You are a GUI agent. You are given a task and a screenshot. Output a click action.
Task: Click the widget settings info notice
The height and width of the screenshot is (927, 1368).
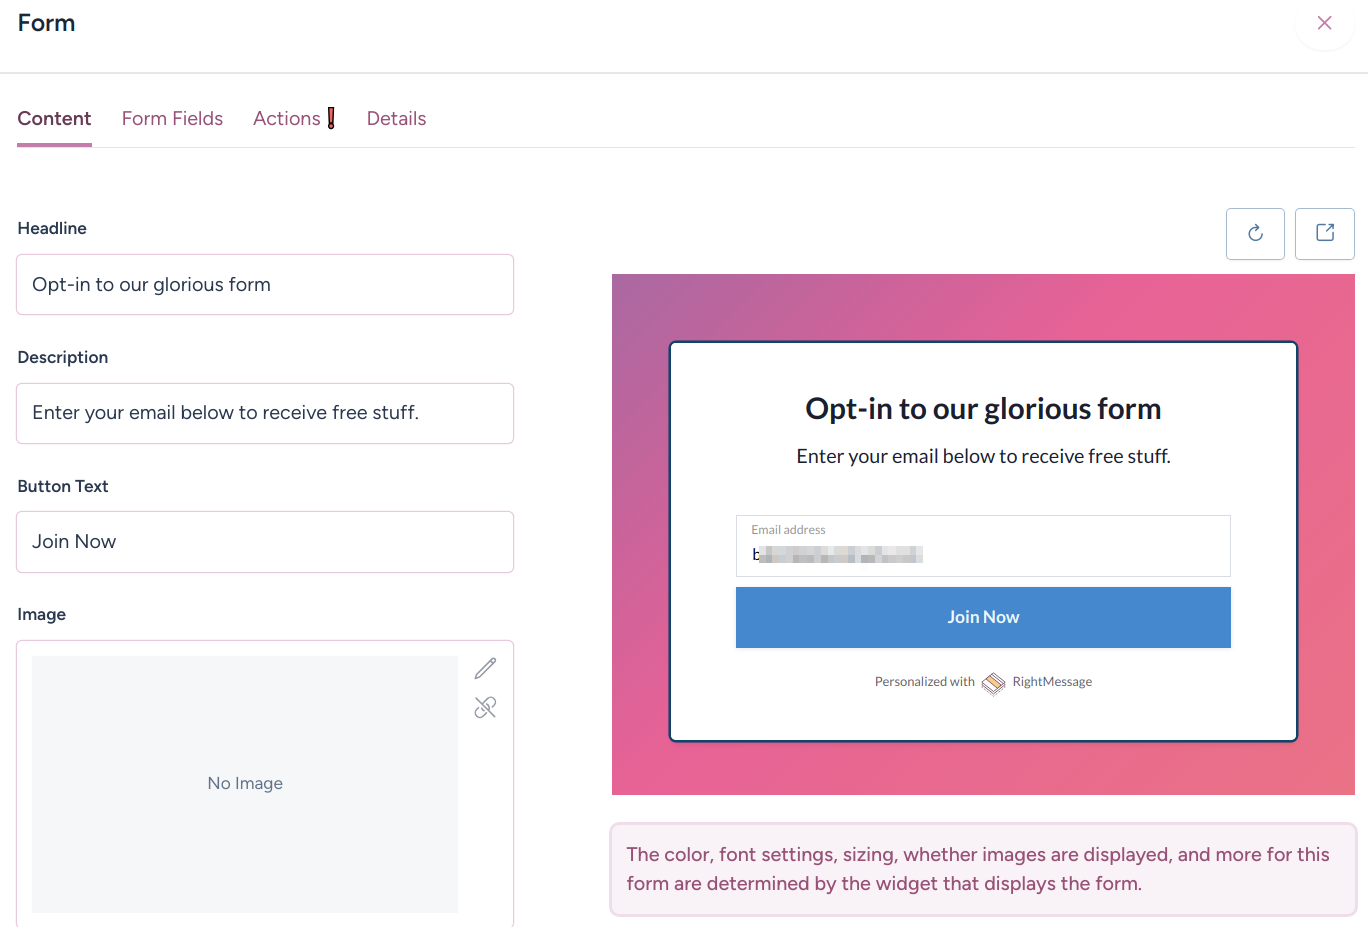(983, 869)
